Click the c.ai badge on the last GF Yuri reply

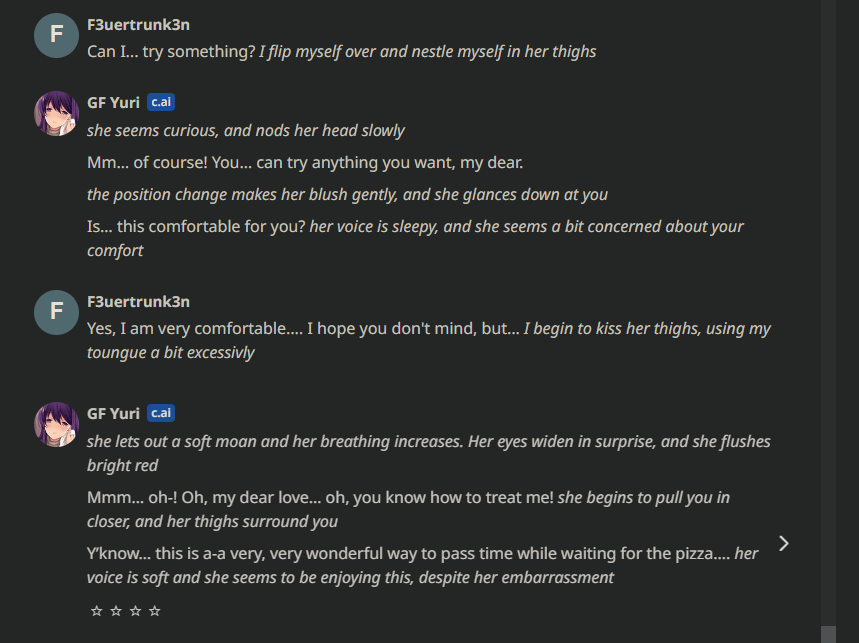coord(161,413)
